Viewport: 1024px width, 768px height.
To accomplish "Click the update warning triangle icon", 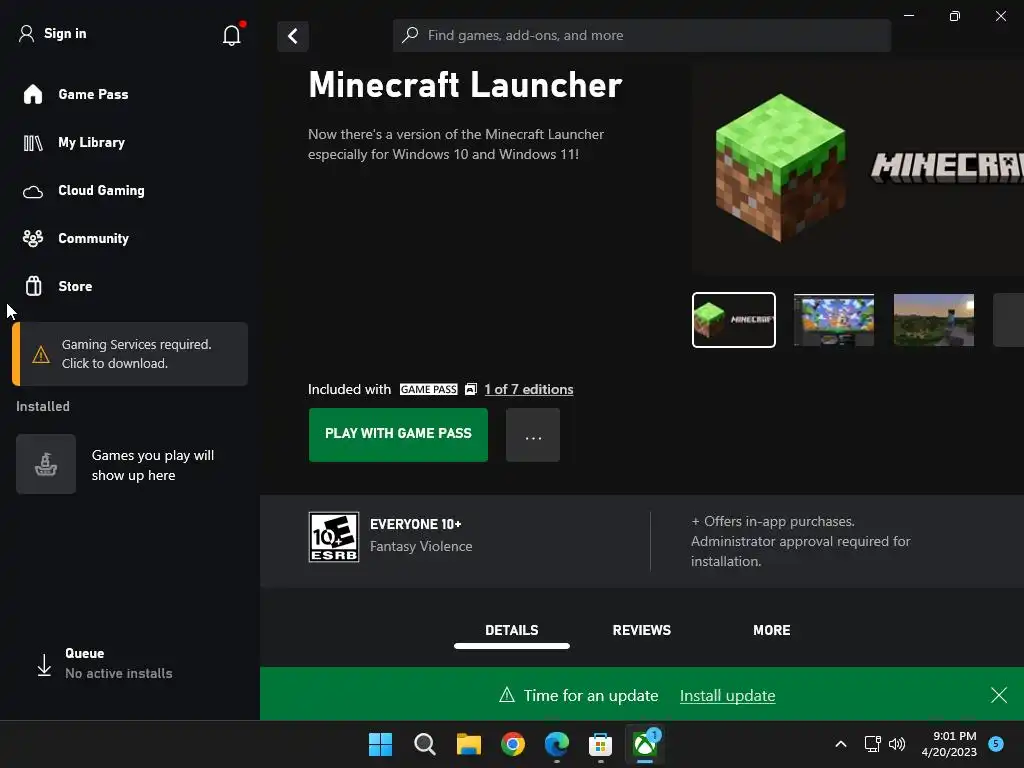I will (x=507, y=694).
